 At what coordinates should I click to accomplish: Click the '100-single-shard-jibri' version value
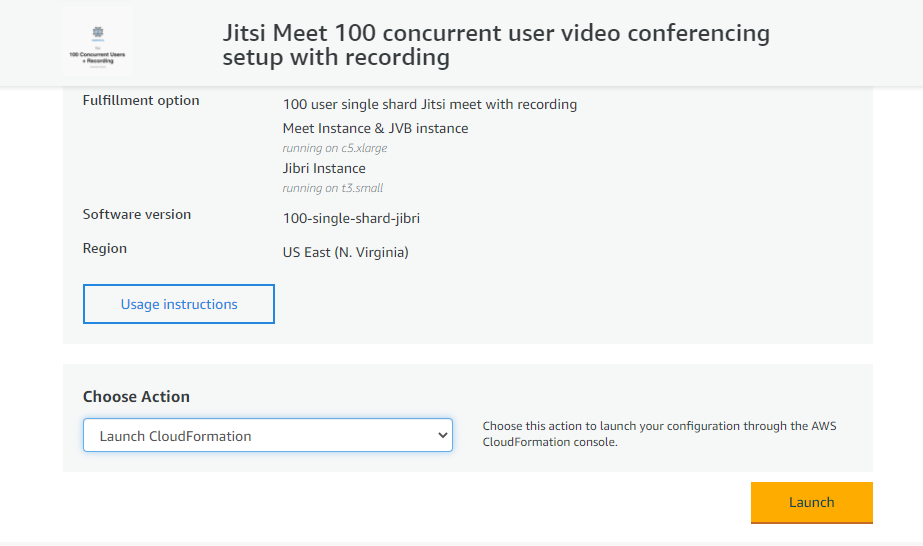[x=344, y=218]
